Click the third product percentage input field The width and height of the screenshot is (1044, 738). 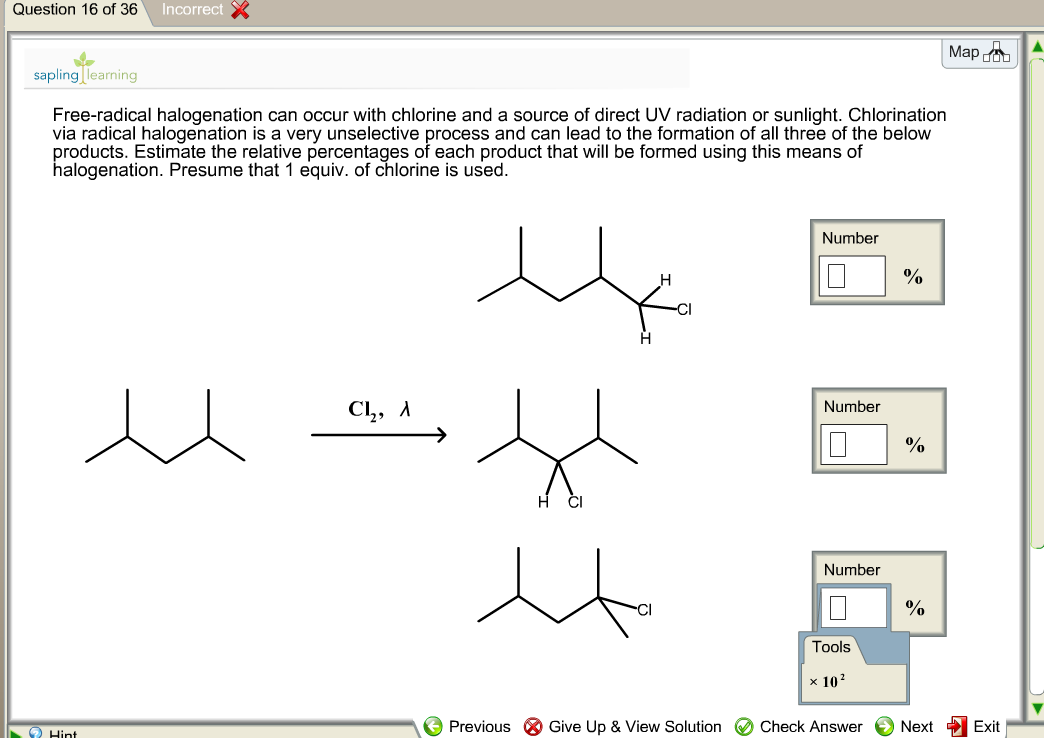[854, 607]
